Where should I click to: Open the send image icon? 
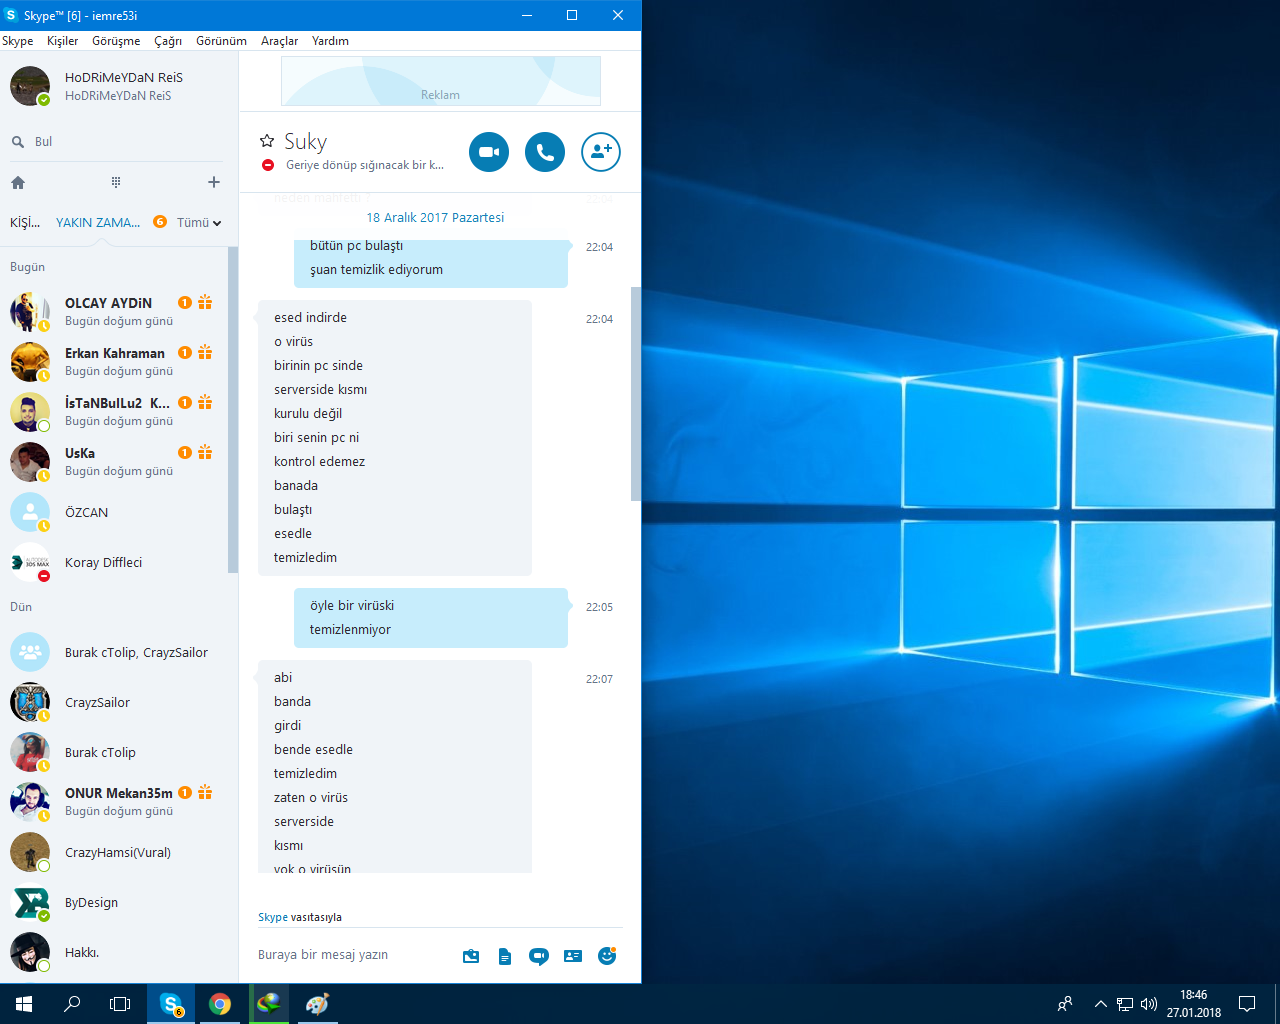(x=471, y=956)
